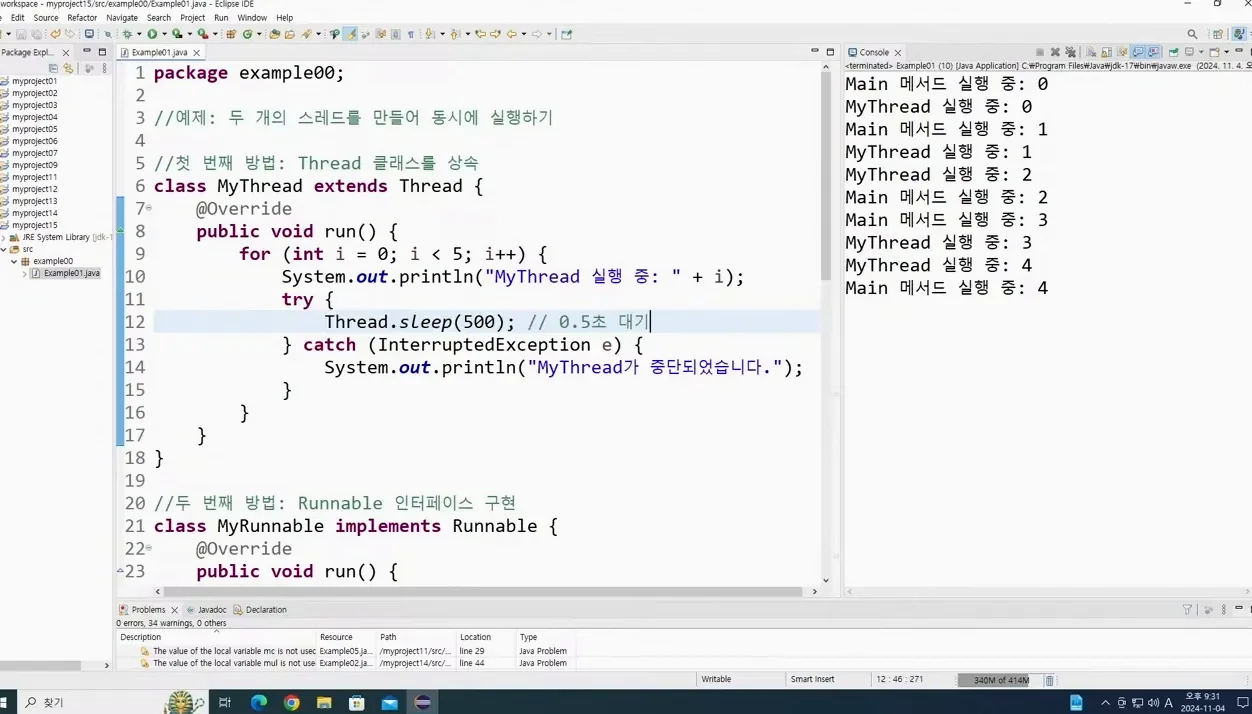This screenshot has height=714, width=1252.
Task: Click Clear Console icon
Action: point(1091,52)
